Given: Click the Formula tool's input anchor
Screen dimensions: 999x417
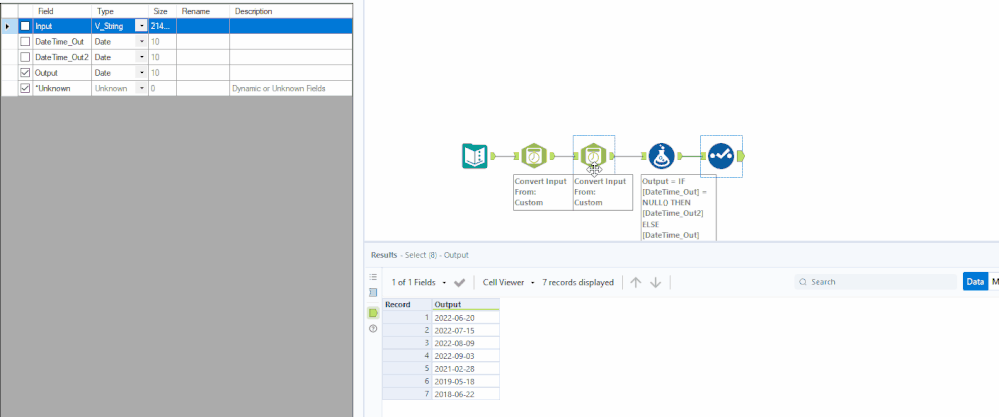Looking at the screenshot, I should point(643,156).
